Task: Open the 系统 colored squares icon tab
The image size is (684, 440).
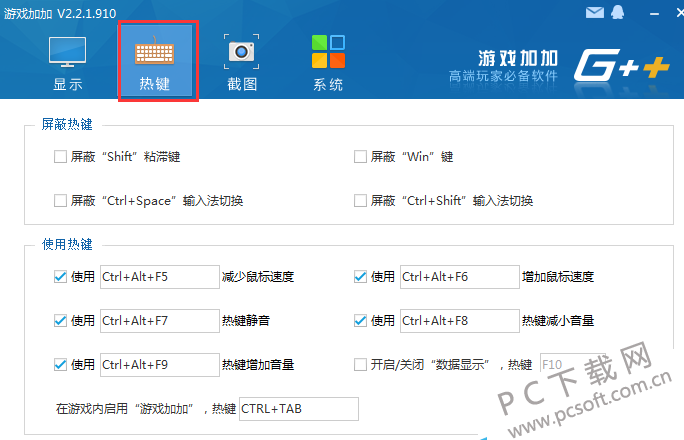Action: pyautogui.click(x=327, y=62)
